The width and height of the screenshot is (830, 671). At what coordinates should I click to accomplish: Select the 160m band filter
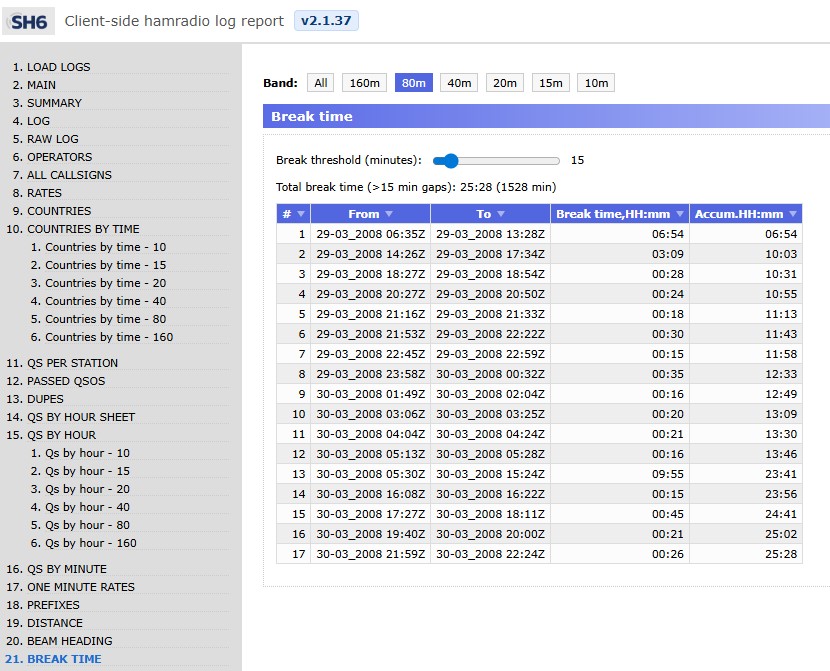(364, 83)
